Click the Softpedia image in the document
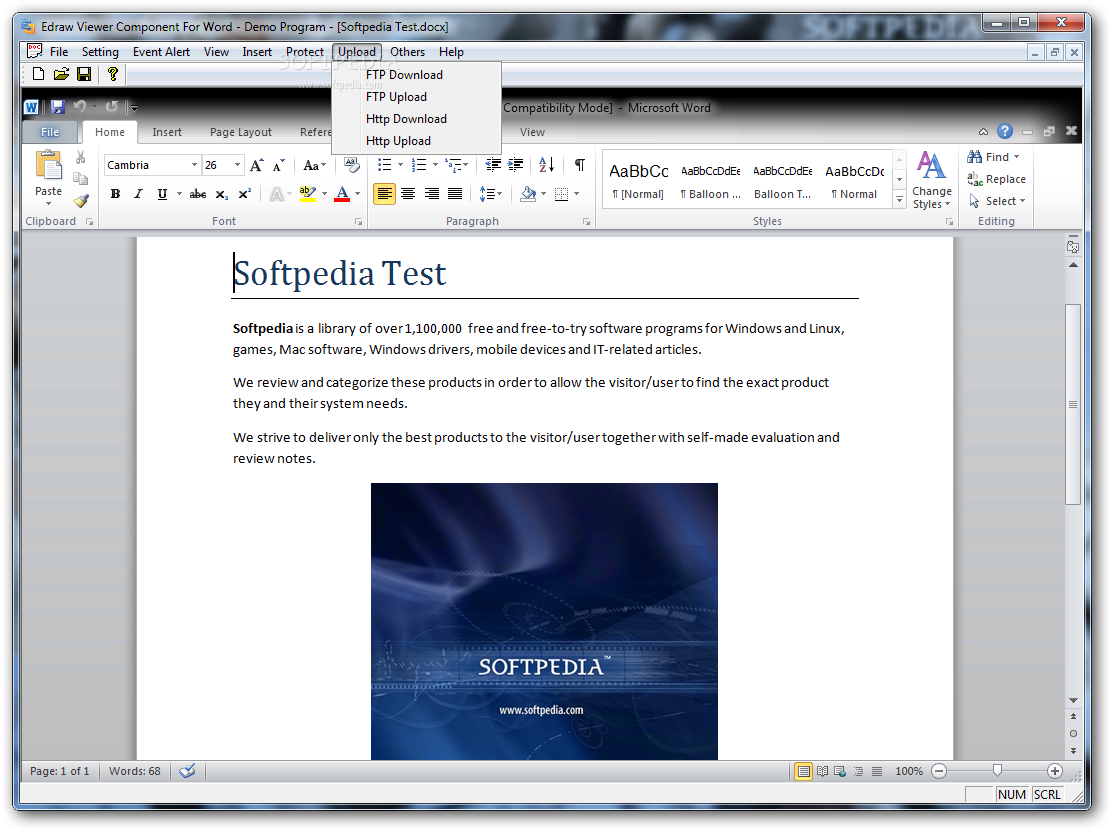 (x=544, y=621)
